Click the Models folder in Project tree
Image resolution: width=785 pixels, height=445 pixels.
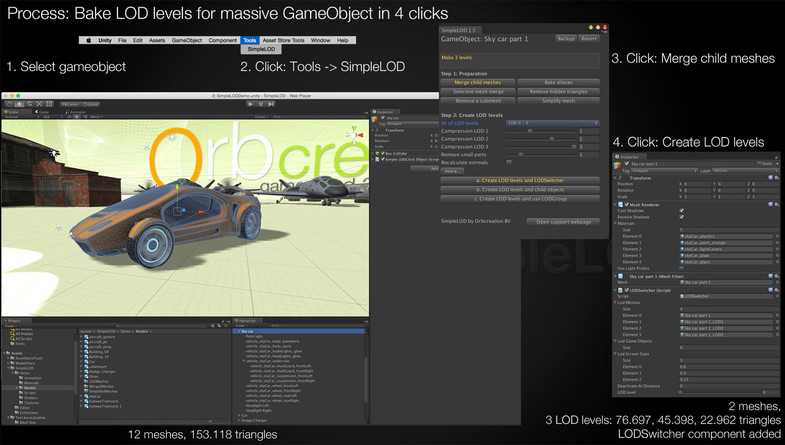coord(28,388)
